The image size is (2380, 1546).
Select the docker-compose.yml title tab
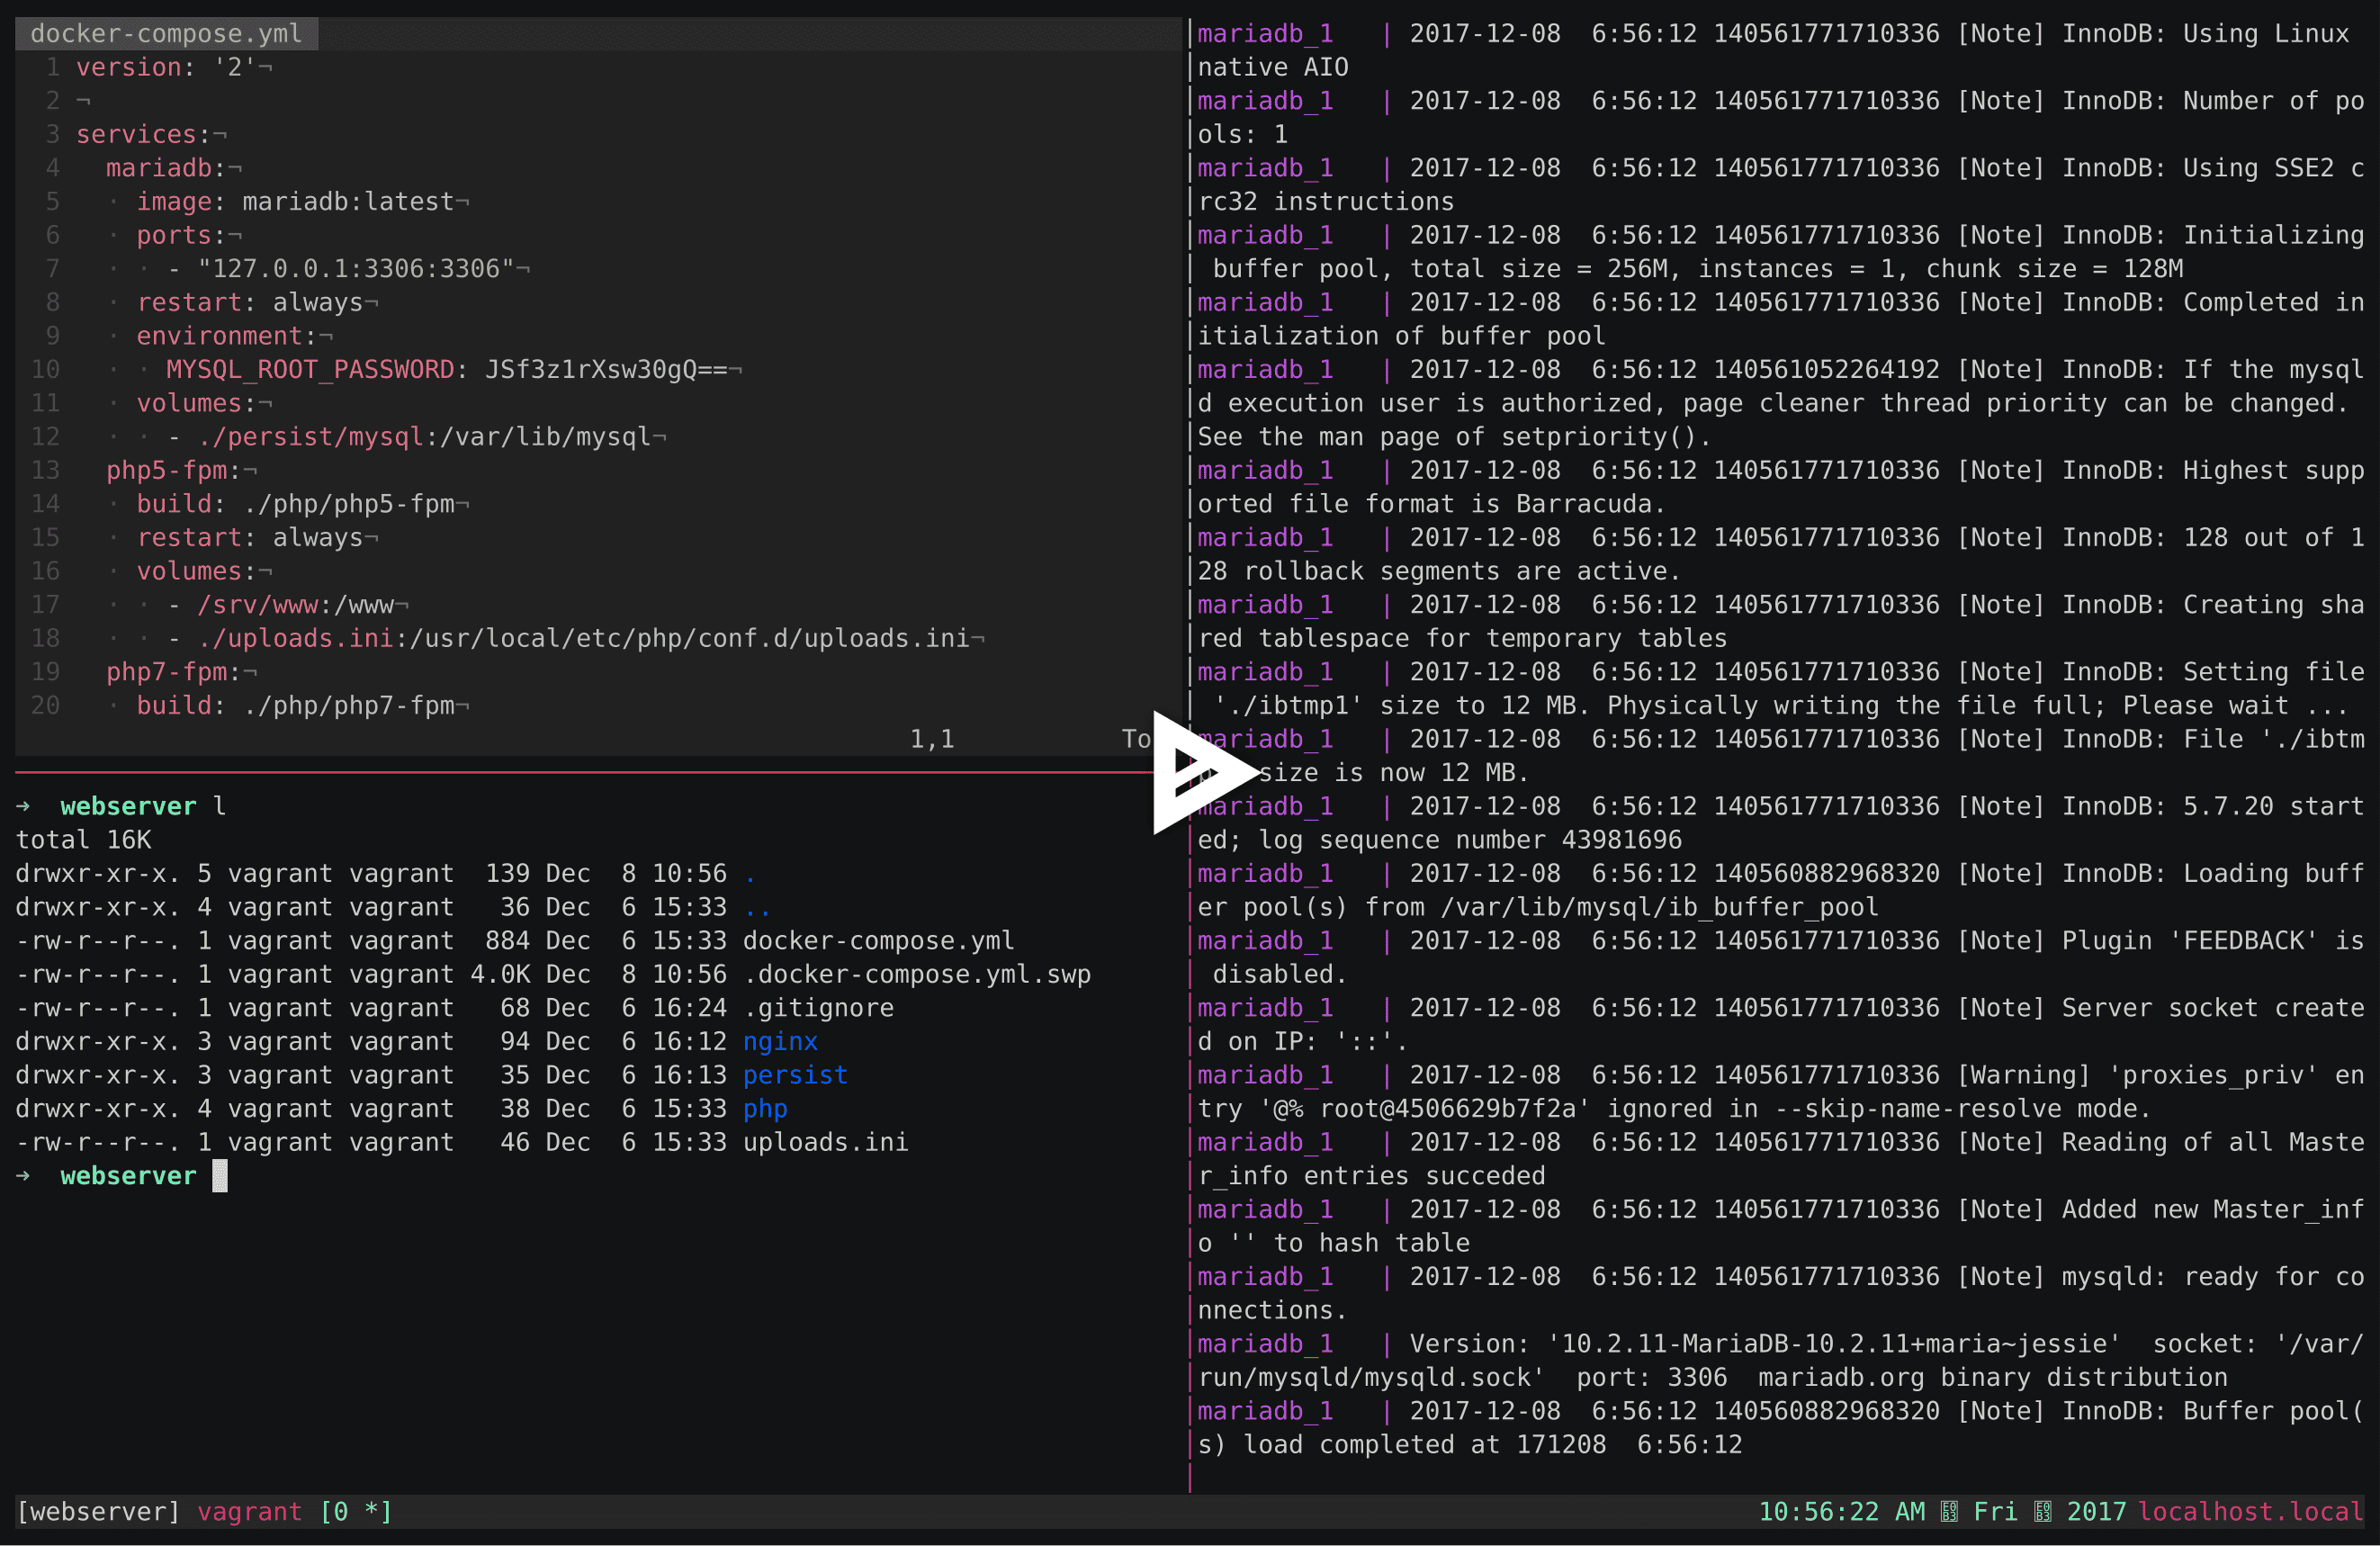[x=166, y=33]
